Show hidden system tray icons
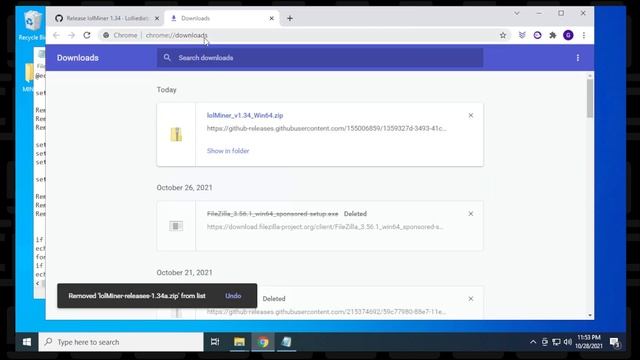The width and height of the screenshot is (640, 360). coord(533,342)
